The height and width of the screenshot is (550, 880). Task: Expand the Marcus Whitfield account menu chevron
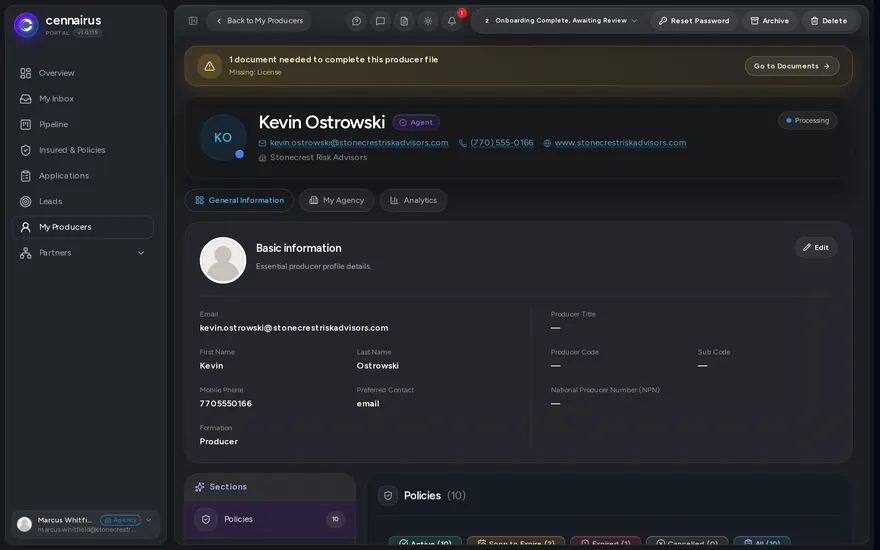click(x=149, y=520)
